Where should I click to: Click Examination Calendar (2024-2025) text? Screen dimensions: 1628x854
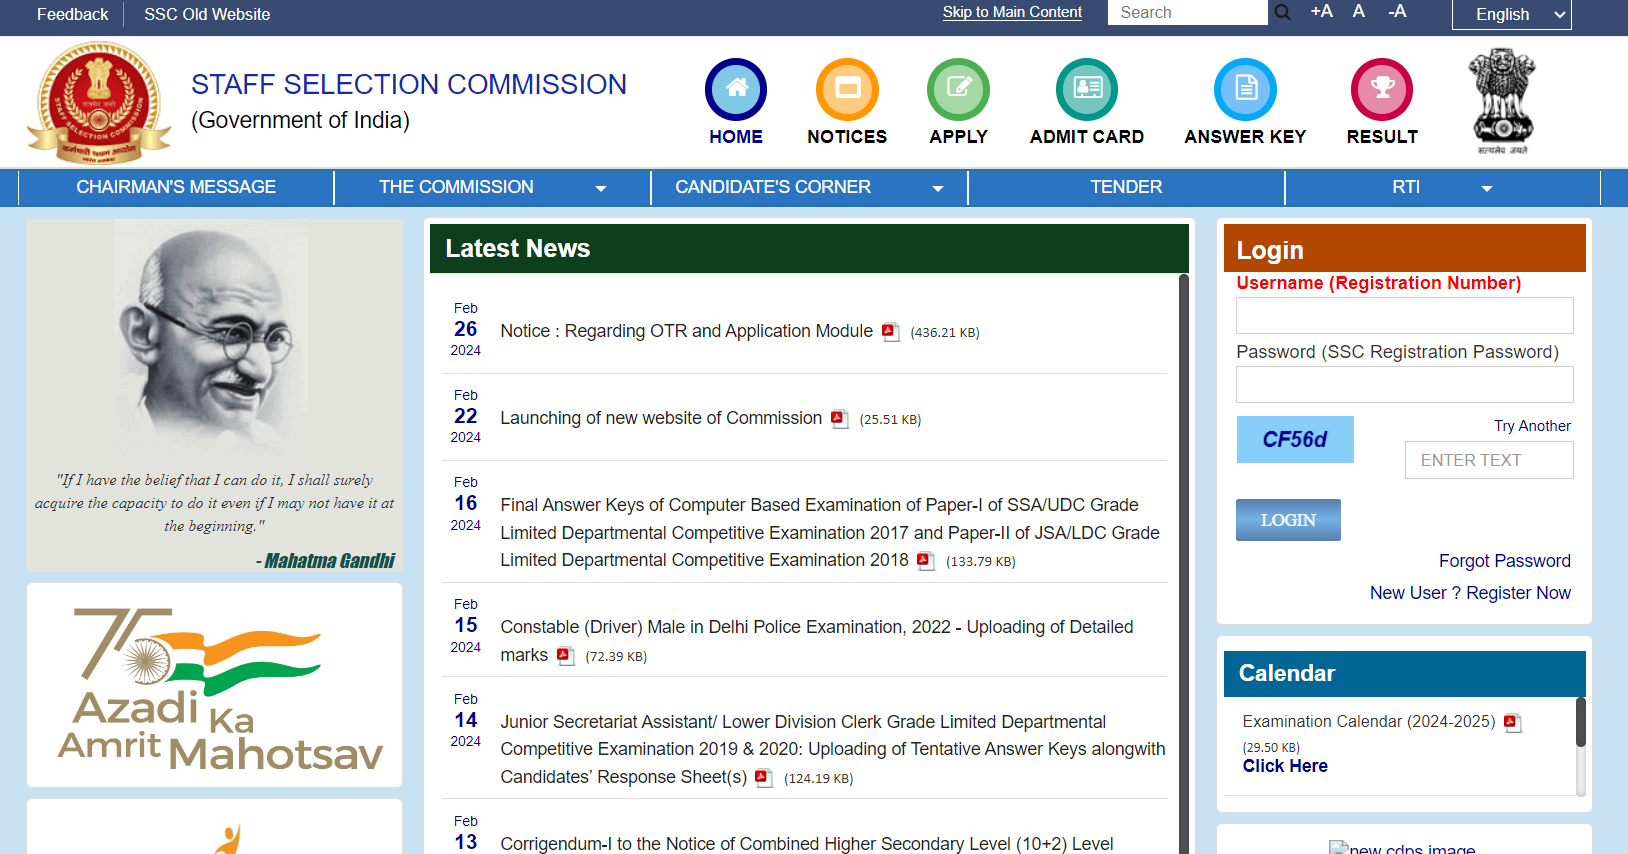[1369, 721]
